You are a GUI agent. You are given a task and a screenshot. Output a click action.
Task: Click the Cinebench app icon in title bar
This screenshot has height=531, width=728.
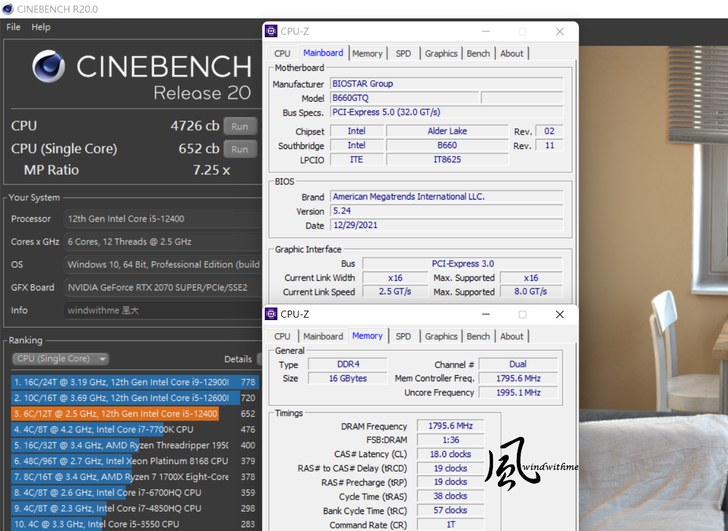click(x=9, y=8)
